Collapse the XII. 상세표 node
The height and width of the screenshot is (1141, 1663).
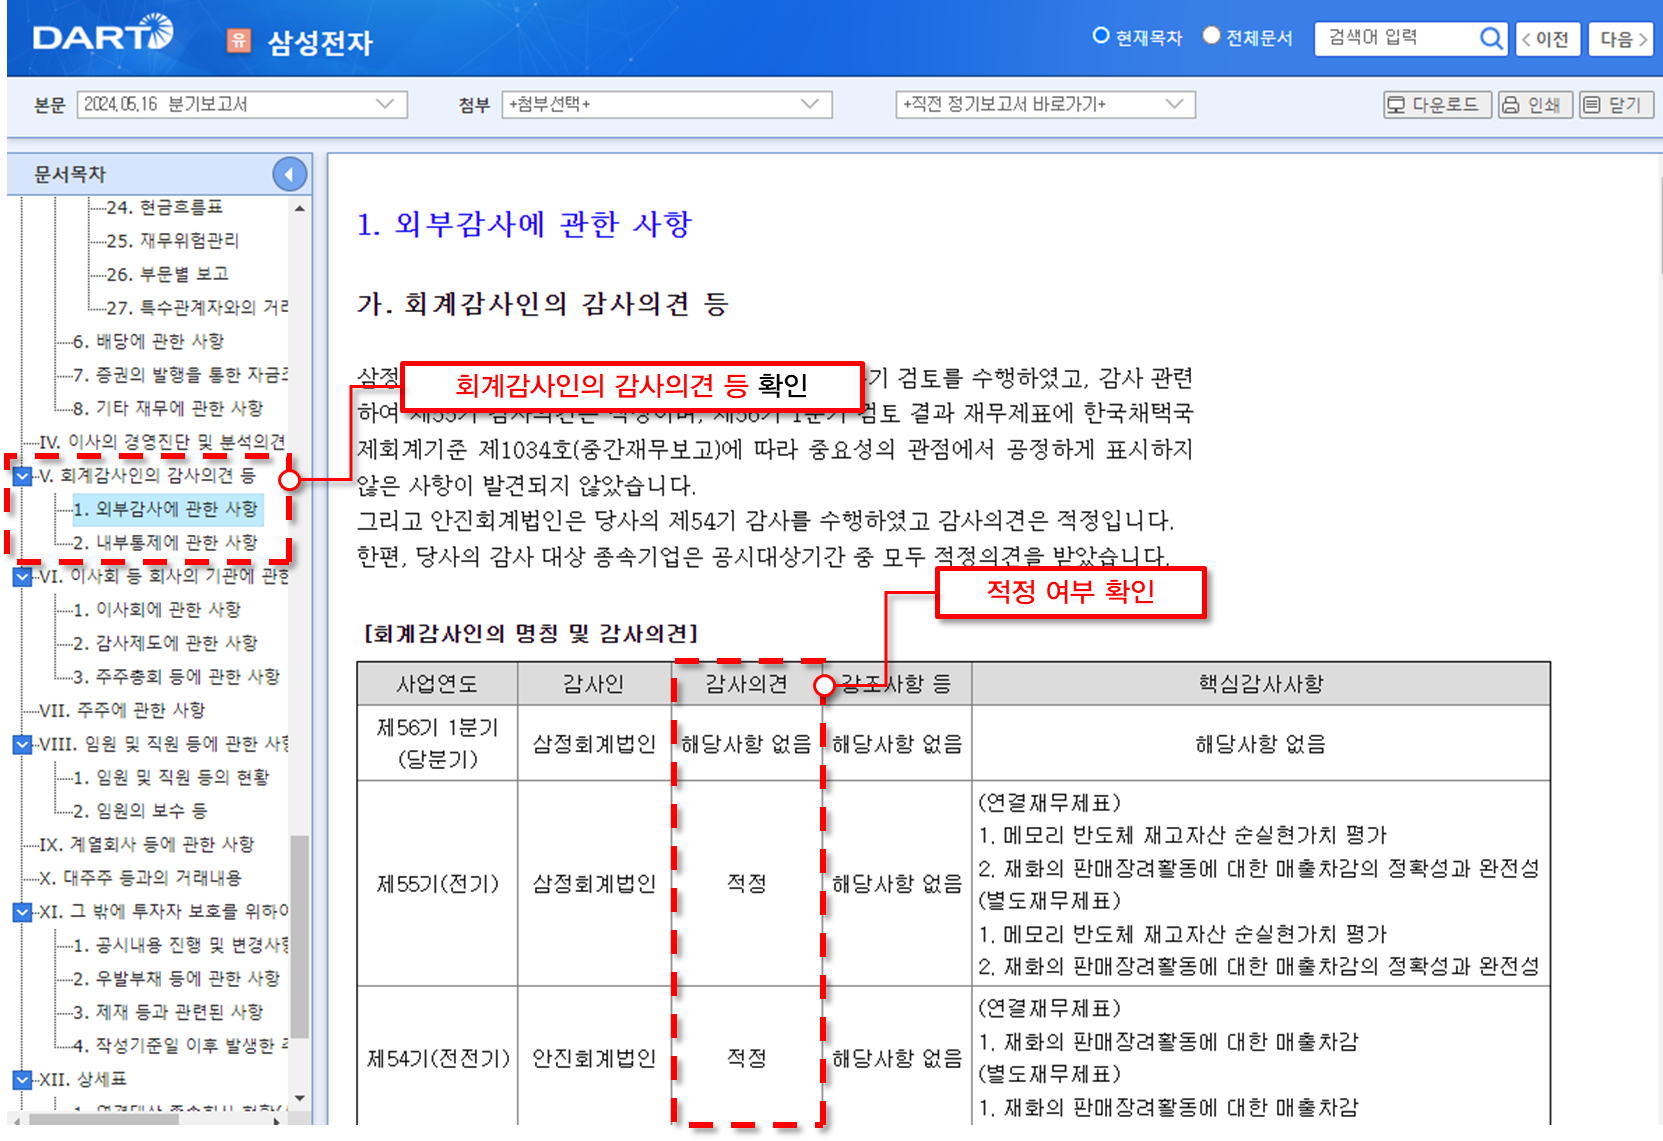coord(23,1080)
